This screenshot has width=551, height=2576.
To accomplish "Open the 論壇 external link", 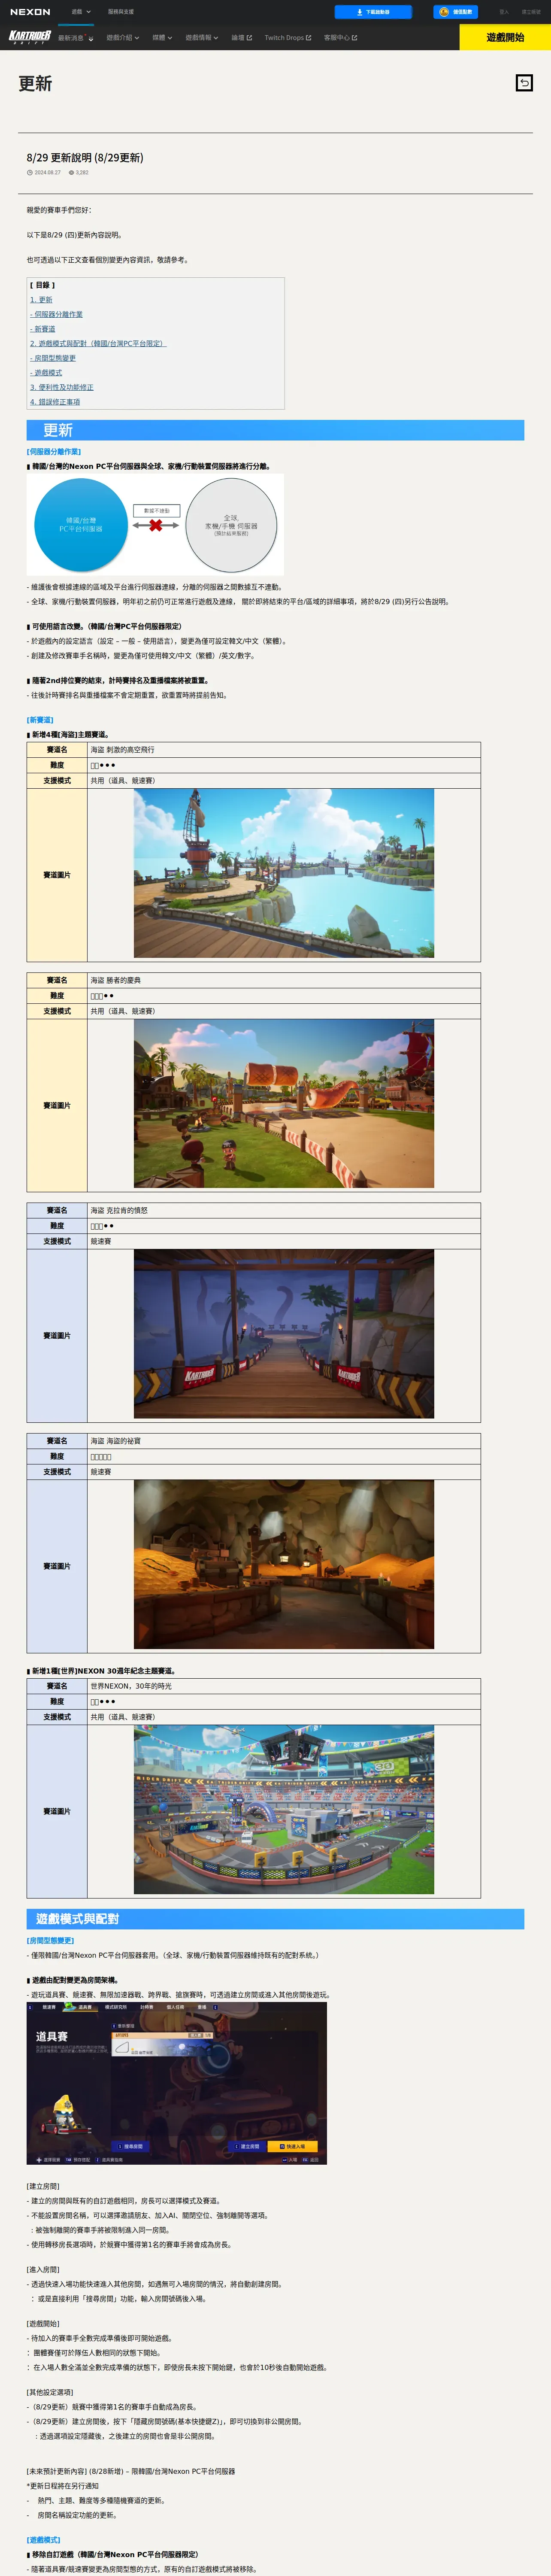I will (241, 38).
